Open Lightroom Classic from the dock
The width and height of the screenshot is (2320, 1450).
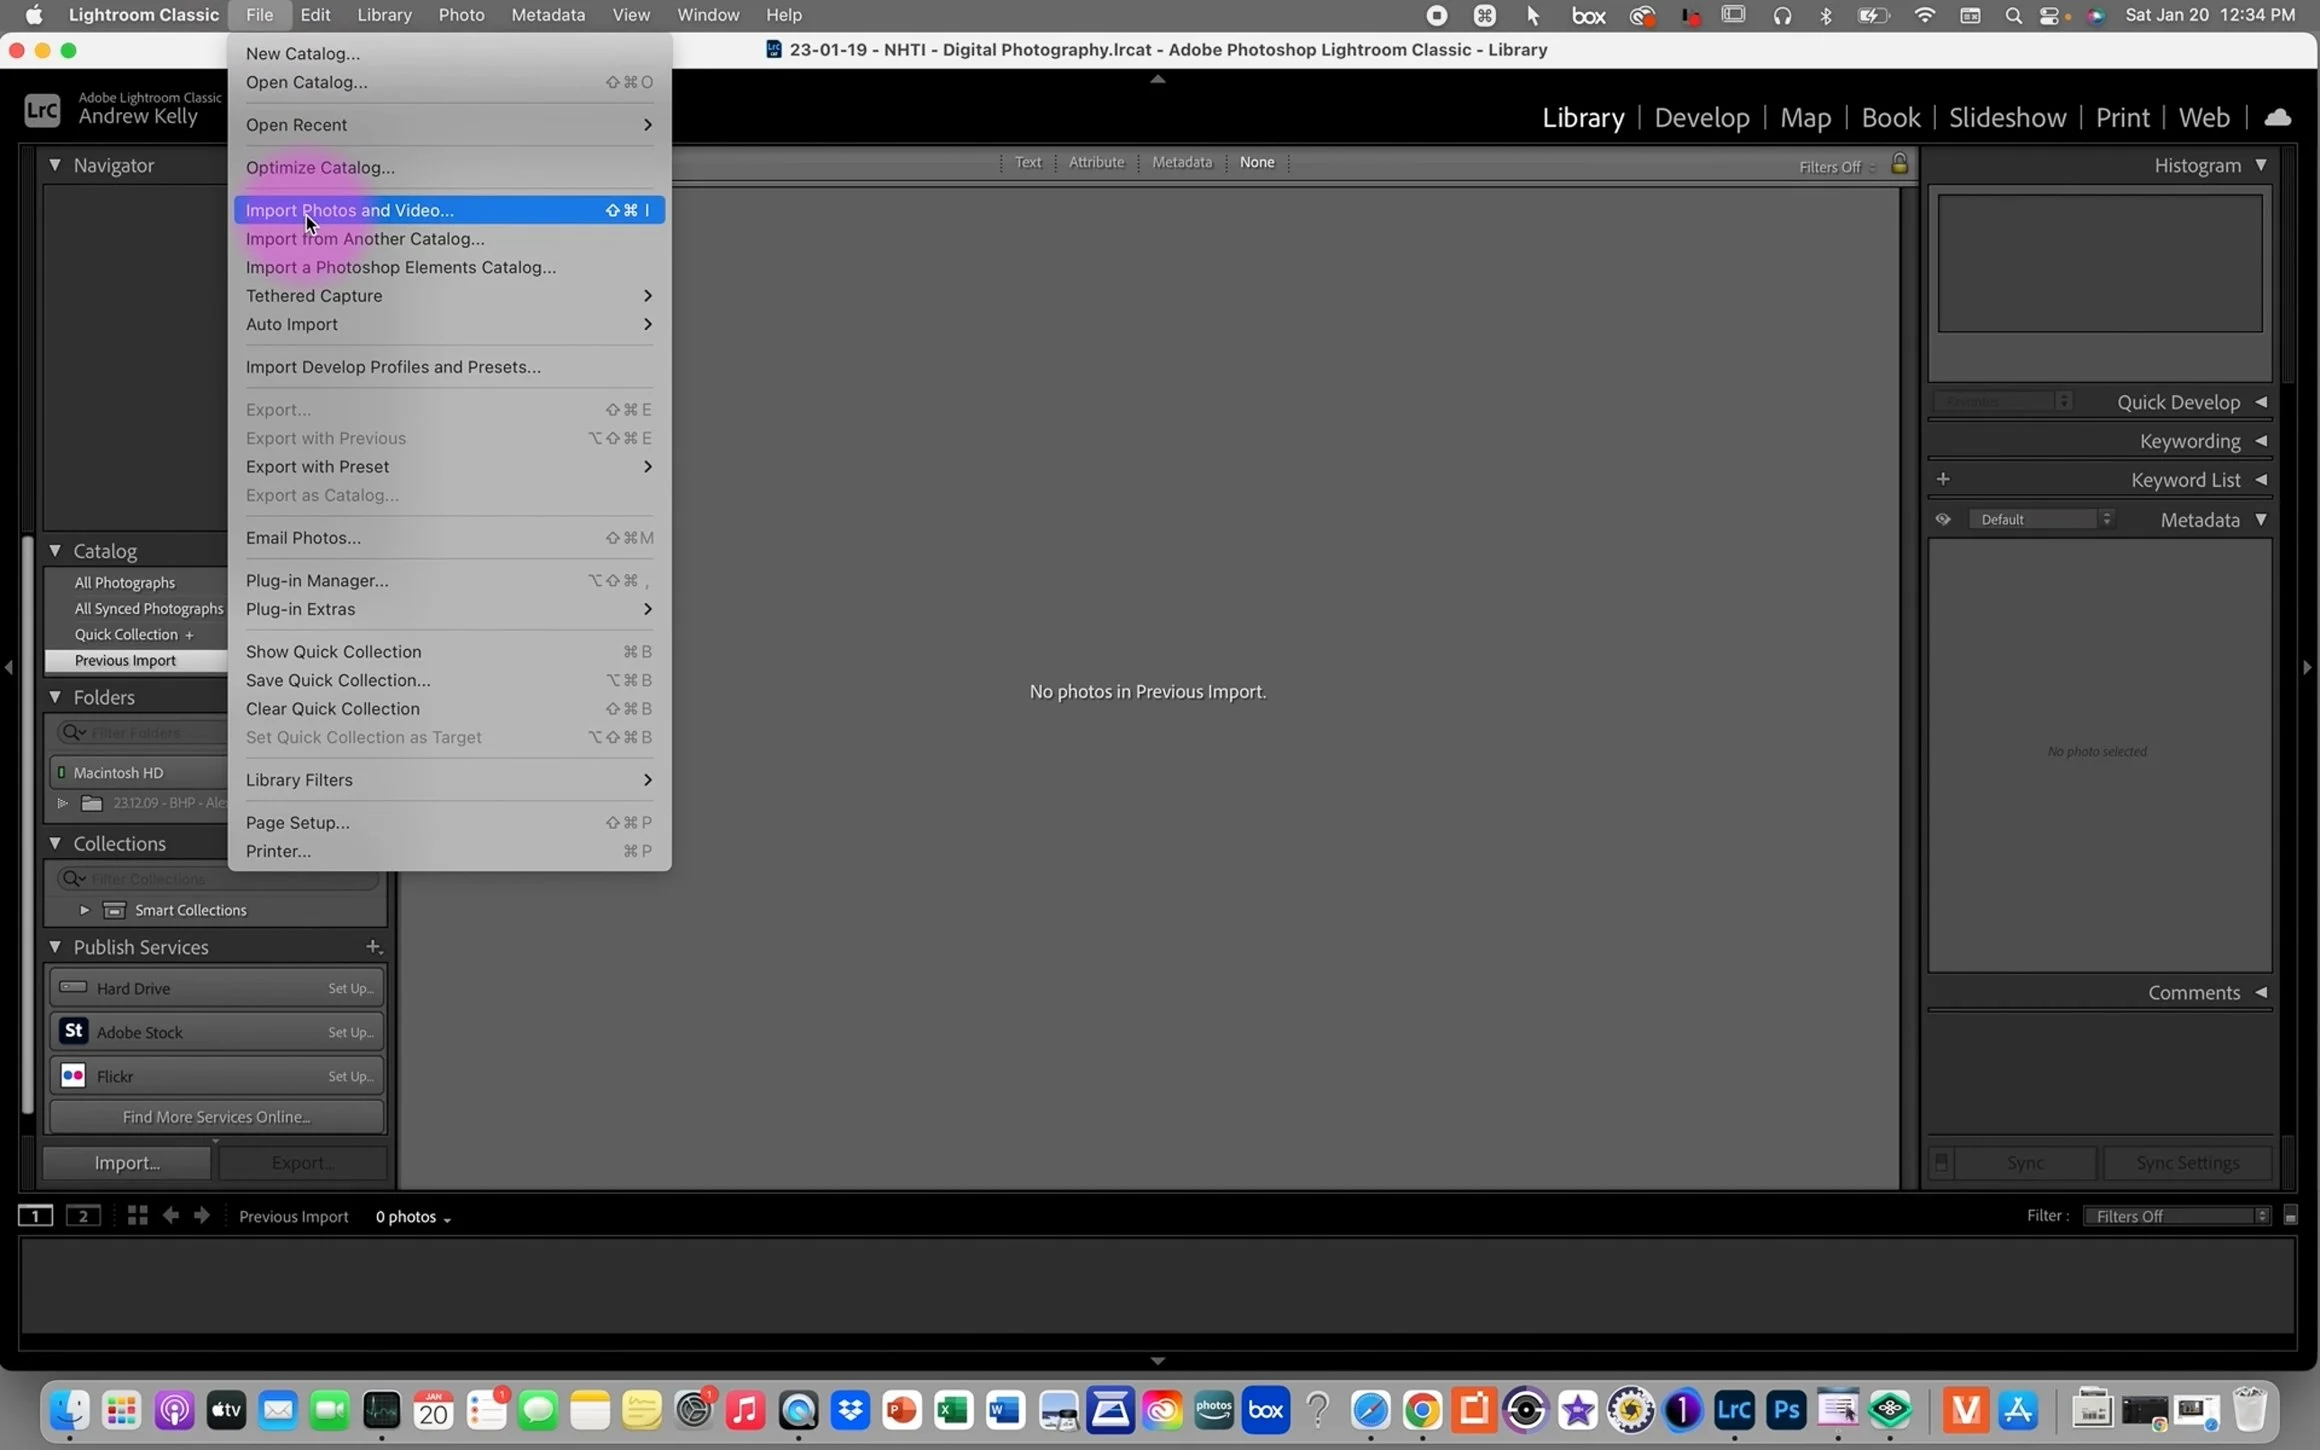pyautogui.click(x=1733, y=1410)
